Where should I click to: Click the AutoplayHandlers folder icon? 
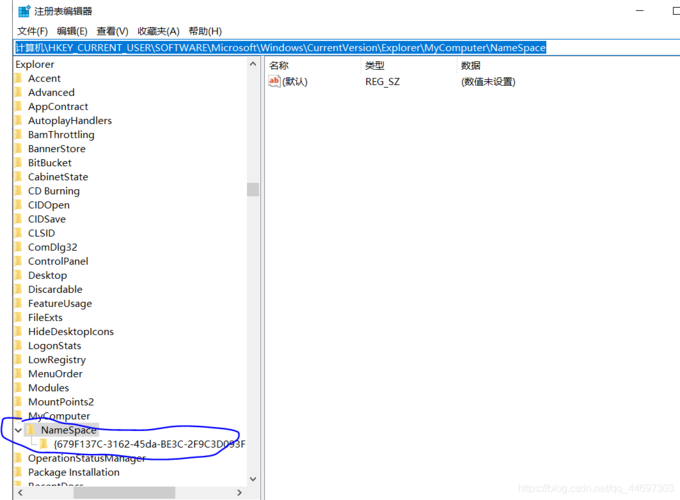click(x=18, y=120)
